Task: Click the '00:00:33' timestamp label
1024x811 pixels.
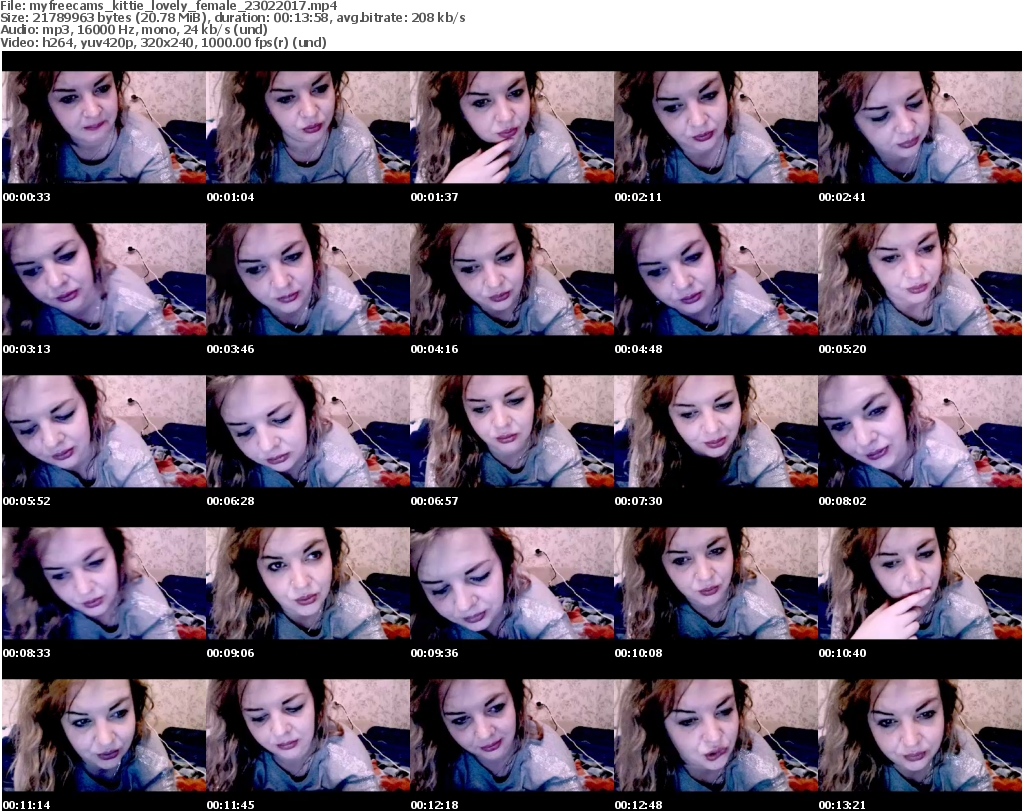Action: [x=27, y=197]
